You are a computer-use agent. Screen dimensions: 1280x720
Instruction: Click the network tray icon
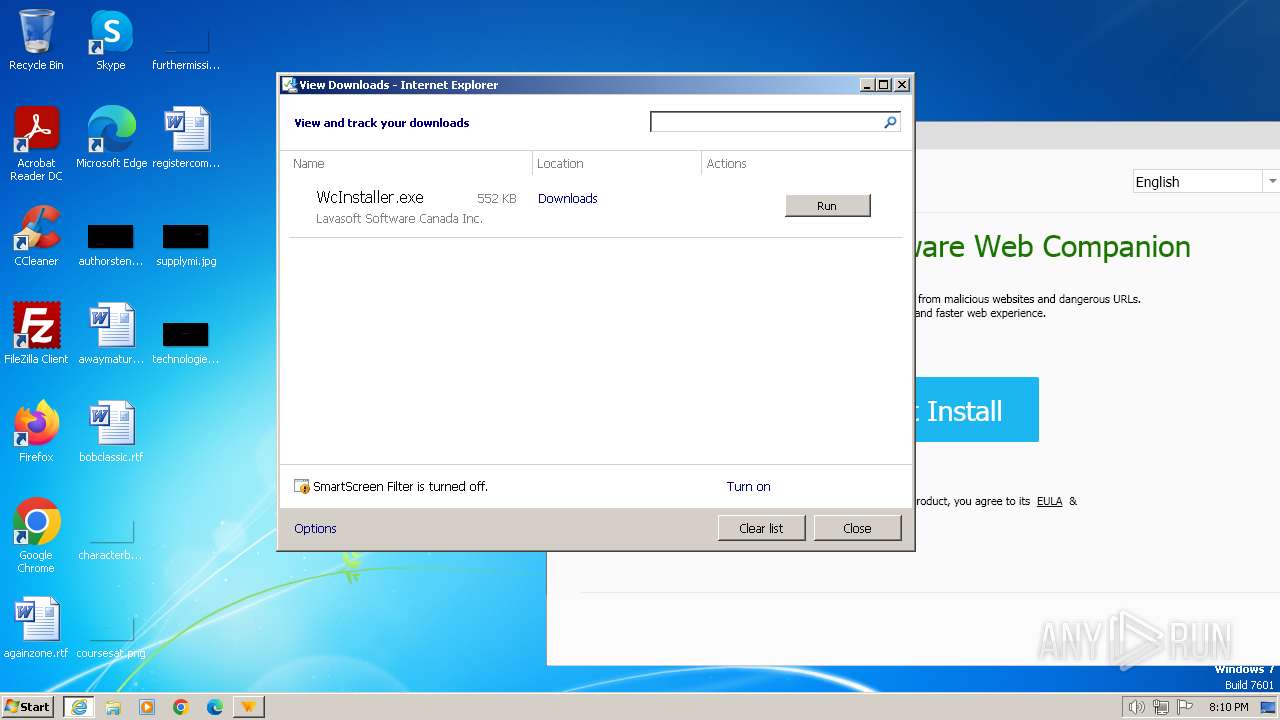1161,707
